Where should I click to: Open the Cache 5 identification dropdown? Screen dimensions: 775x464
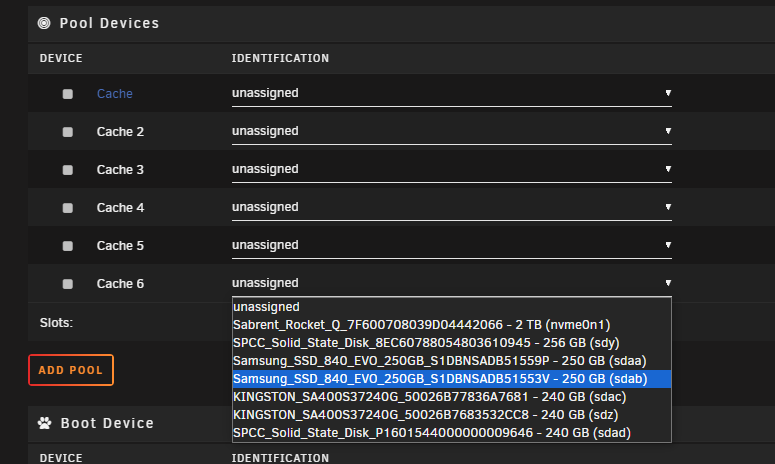[452, 246]
